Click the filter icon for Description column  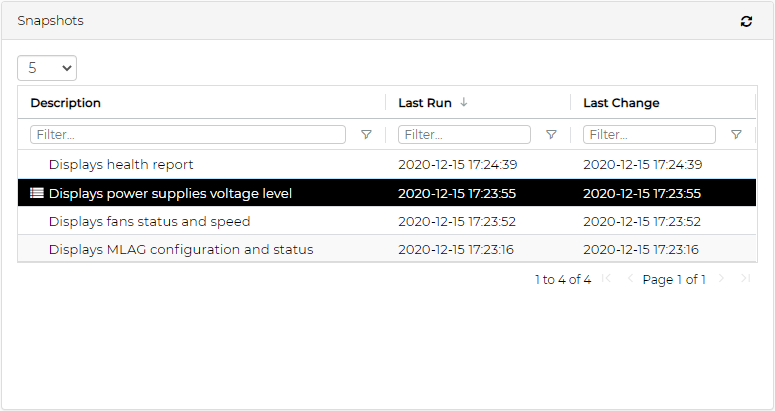366,134
